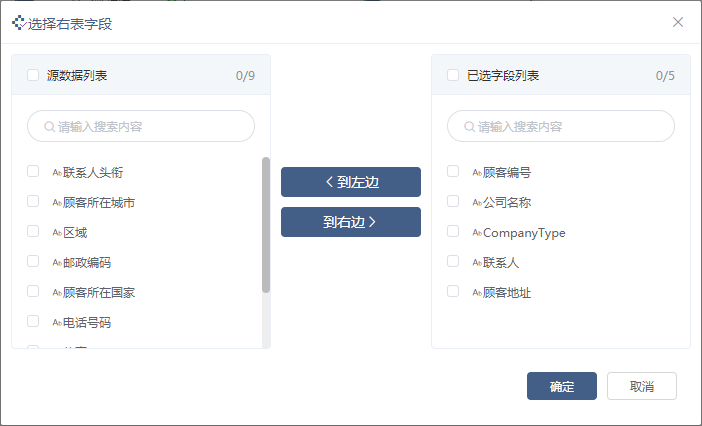Select the 电话号码 field checkbox
The height and width of the screenshot is (426, 702).
click(33, 321)
